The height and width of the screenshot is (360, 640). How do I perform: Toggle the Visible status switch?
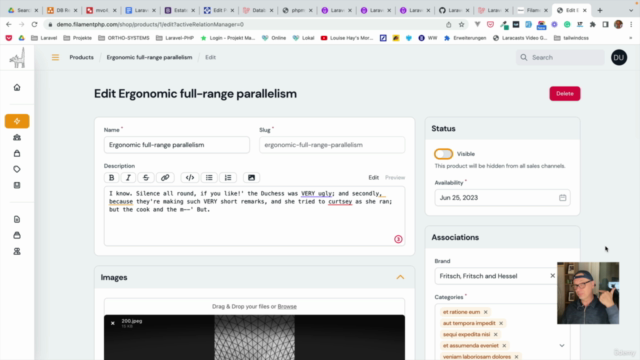coord(443,154)
